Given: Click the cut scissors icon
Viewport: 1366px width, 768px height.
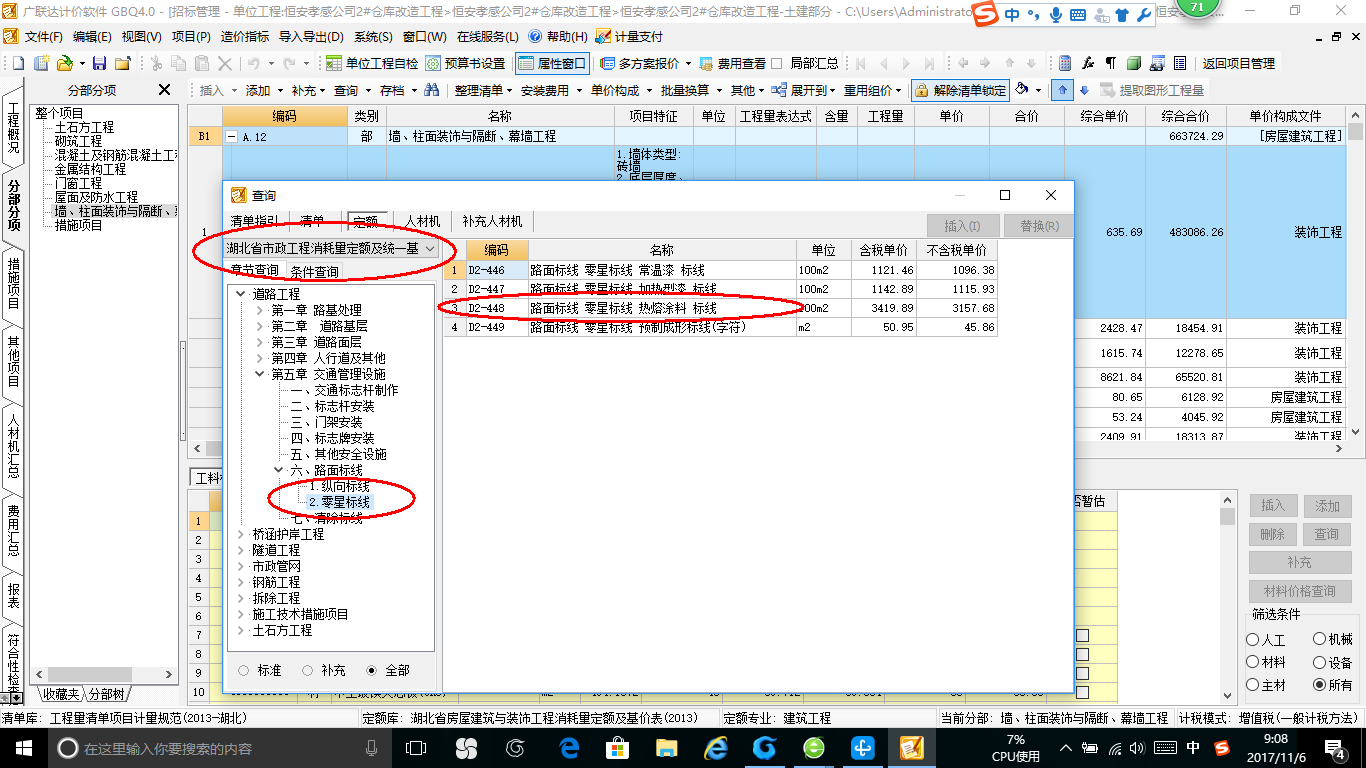Looking at the screenshot, I should click(x=156, y=63).
